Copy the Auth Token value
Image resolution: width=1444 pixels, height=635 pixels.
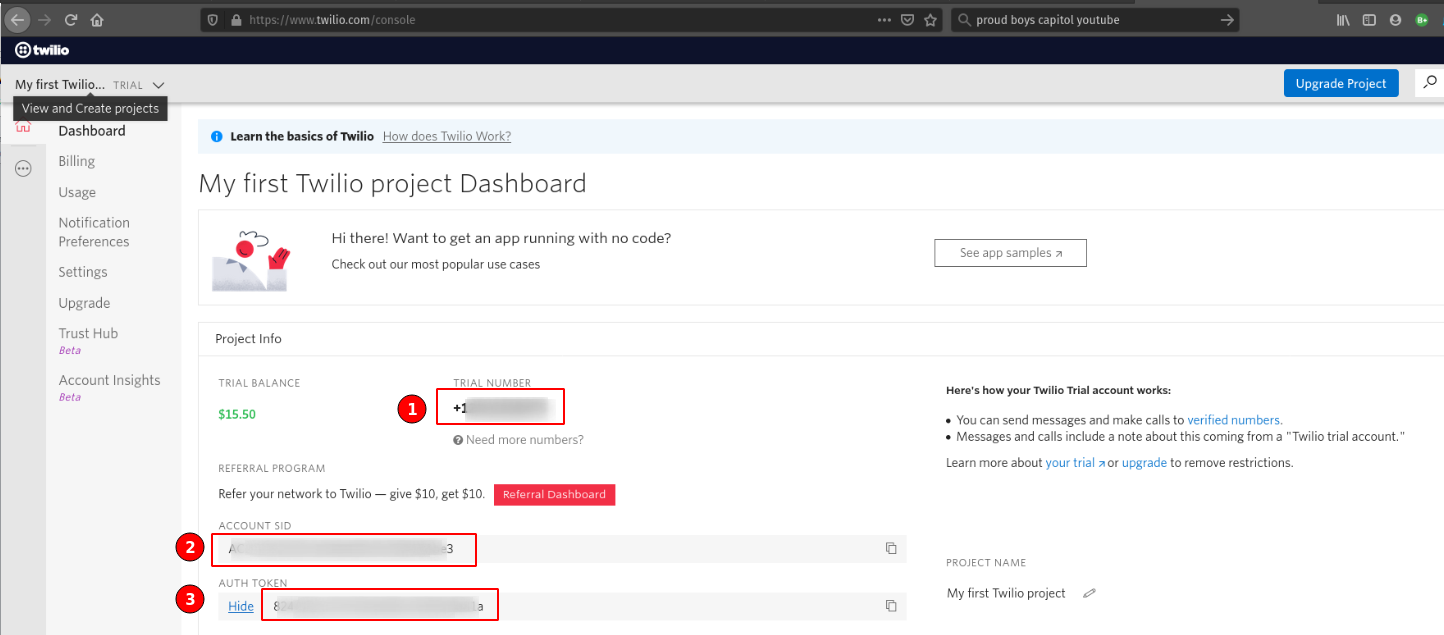pos(890,606)
